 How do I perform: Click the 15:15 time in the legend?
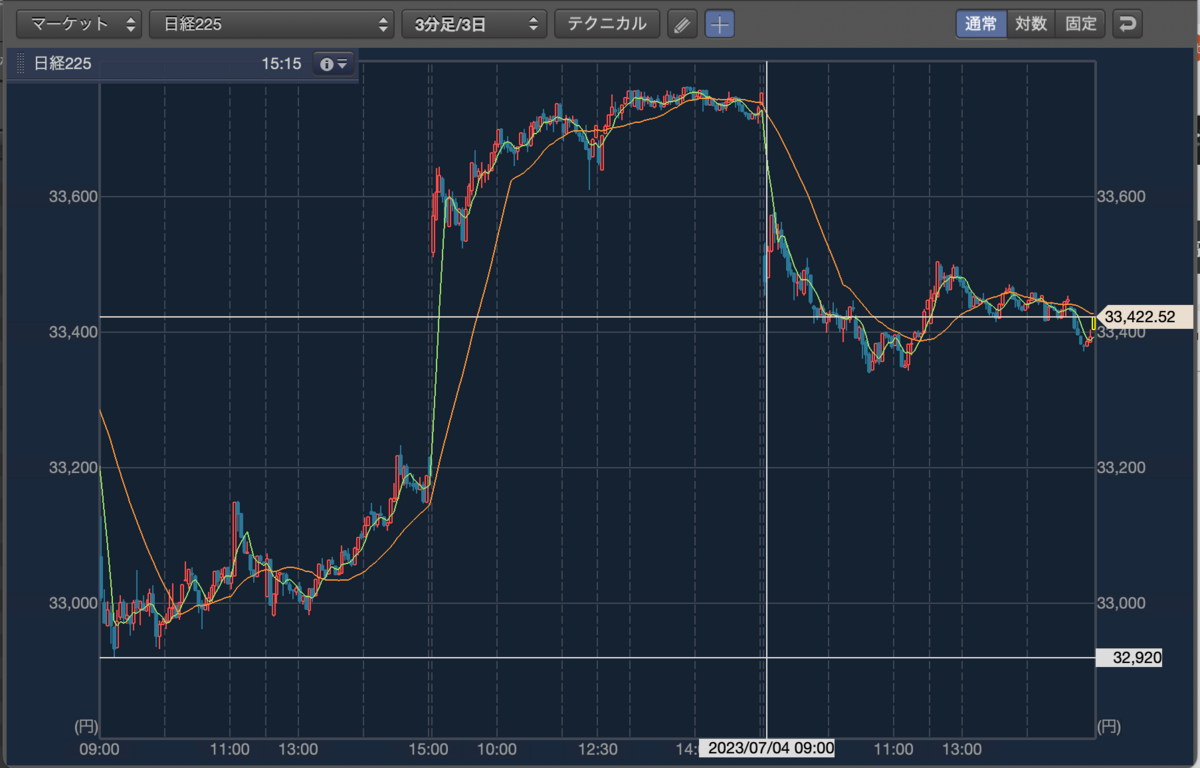(x=281, y=64)
